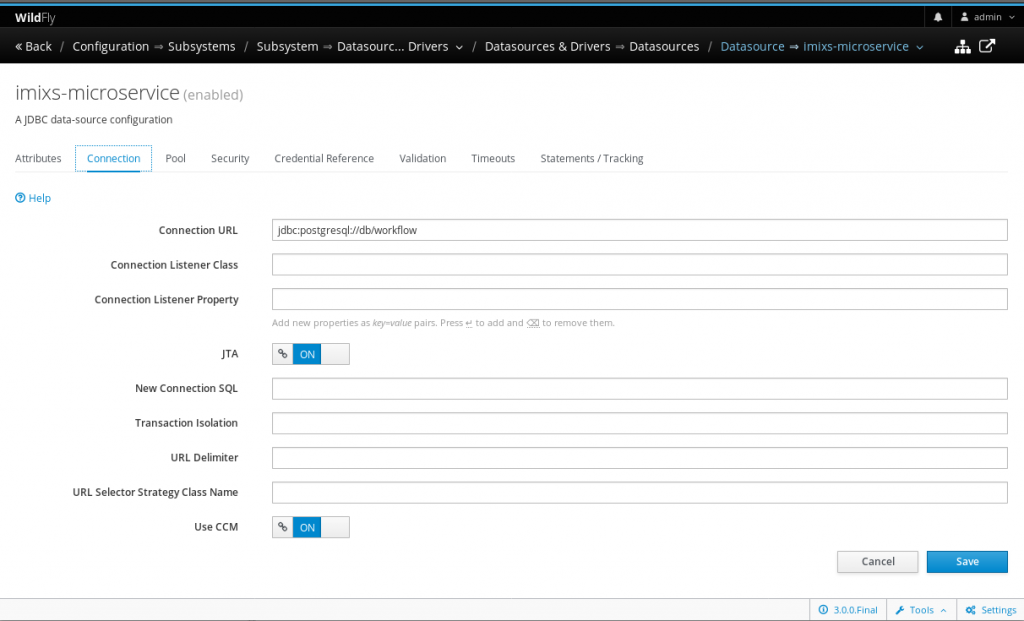Click the lock icon beside JTA switch
Viewport: 1024px width, 621px height.
click(281, 353)
